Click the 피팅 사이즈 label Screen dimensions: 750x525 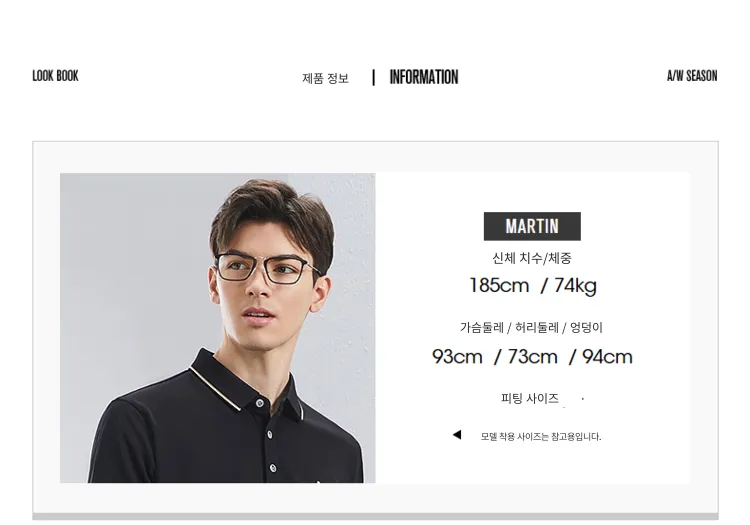coord(529,398)
